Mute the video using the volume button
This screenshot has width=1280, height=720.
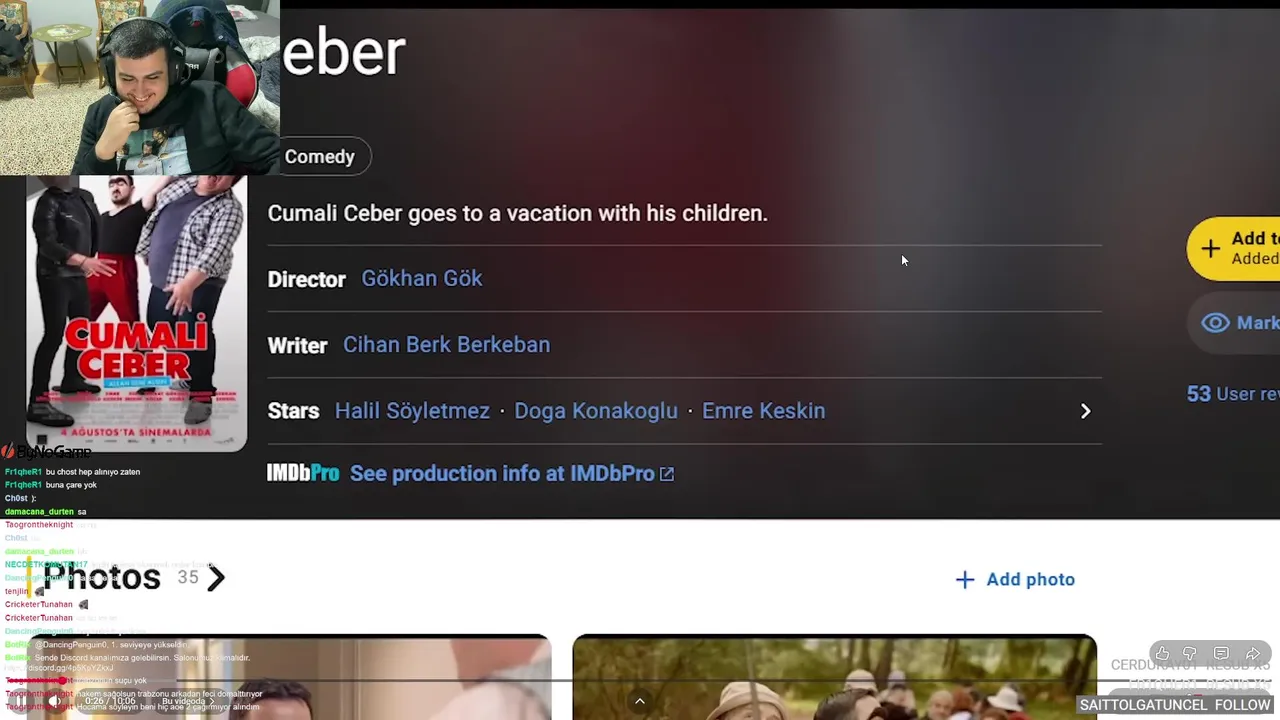click(x=56, y=701)
